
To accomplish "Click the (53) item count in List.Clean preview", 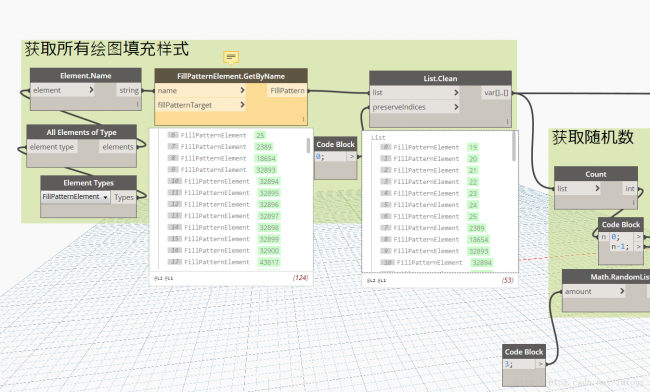I will click(x=507, y=280).
